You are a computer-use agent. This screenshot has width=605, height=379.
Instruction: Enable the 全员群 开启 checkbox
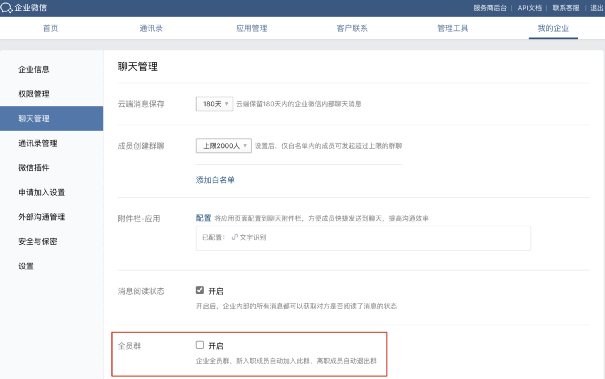[x=199, y=345]
